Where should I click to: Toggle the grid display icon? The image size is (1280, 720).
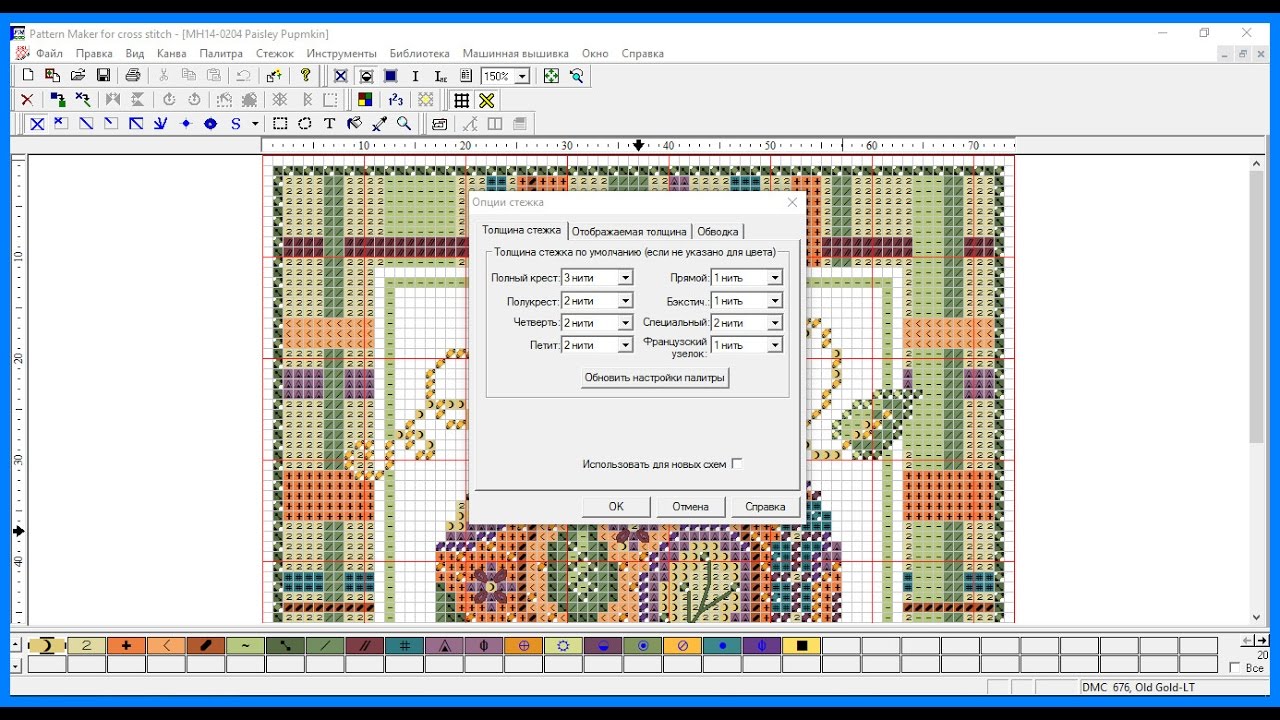click(461, 100)
